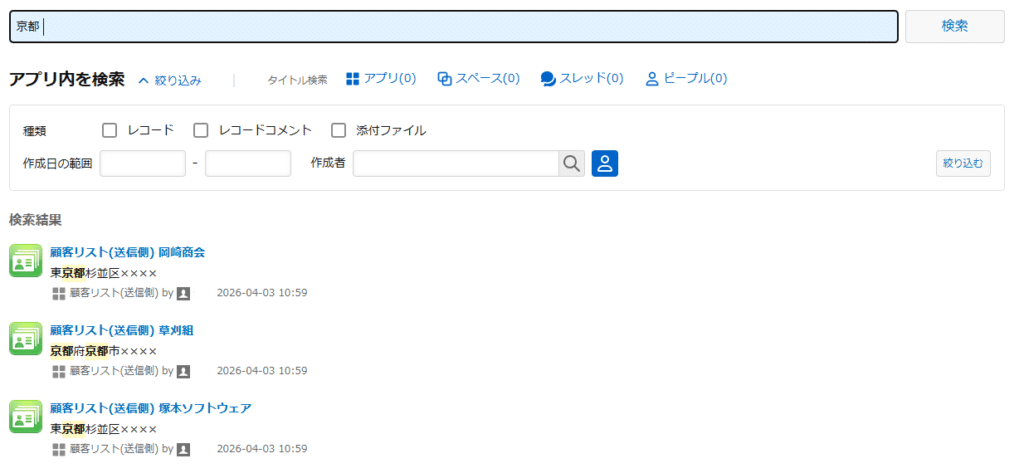Click the magnifier icon in 作成者 field
The height and width of the screenshot is (473, 1024).
coord(571,163)
